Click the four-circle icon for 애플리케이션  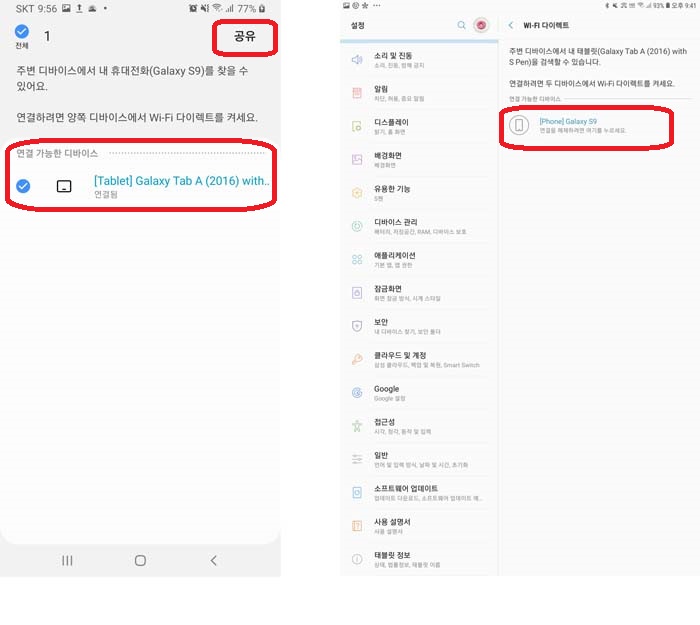tap(357, 259)
